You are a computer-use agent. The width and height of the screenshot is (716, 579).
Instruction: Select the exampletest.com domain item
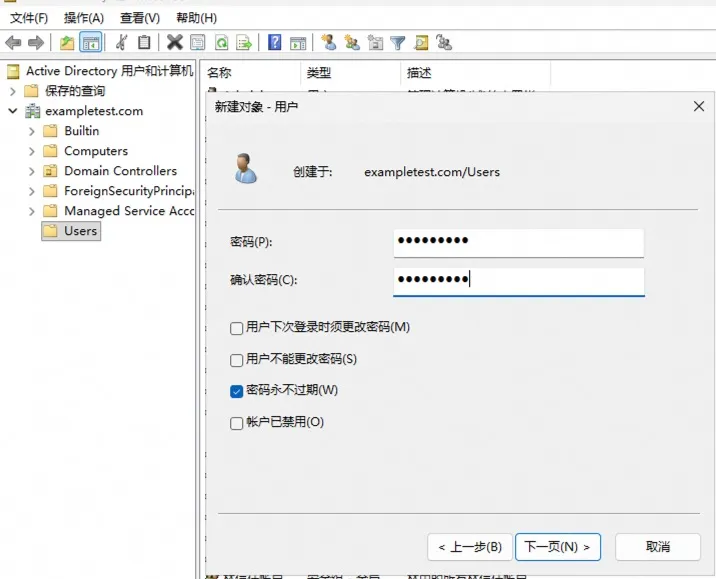(x=94, y=111)
